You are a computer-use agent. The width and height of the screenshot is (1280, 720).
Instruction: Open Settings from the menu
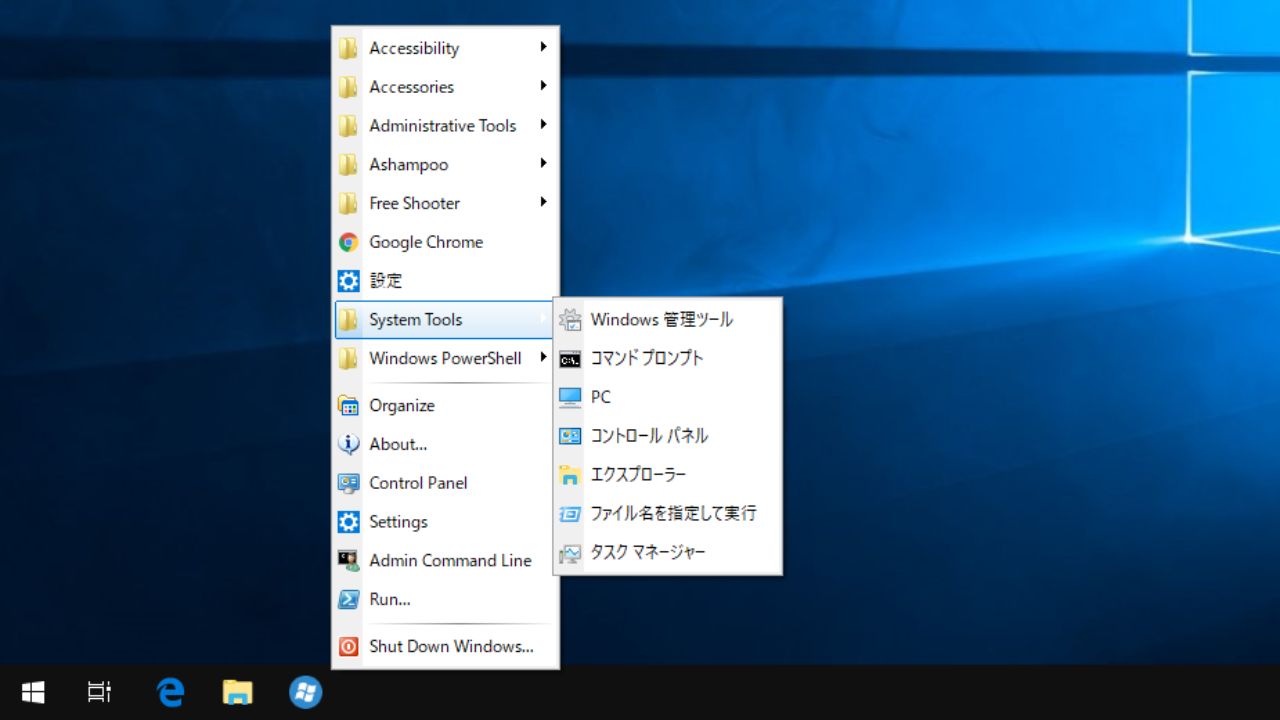coord(445,522)
